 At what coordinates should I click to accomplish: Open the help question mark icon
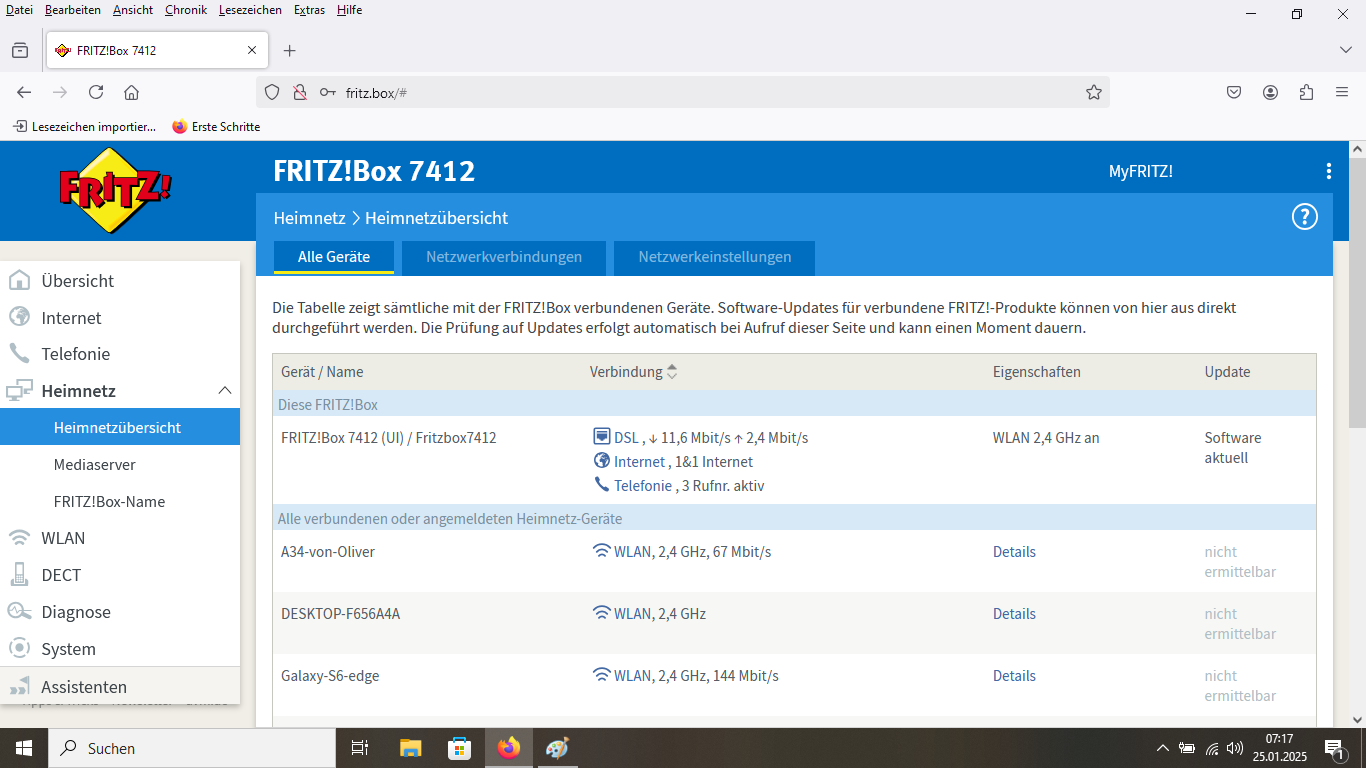click(x=1305, y=217)
